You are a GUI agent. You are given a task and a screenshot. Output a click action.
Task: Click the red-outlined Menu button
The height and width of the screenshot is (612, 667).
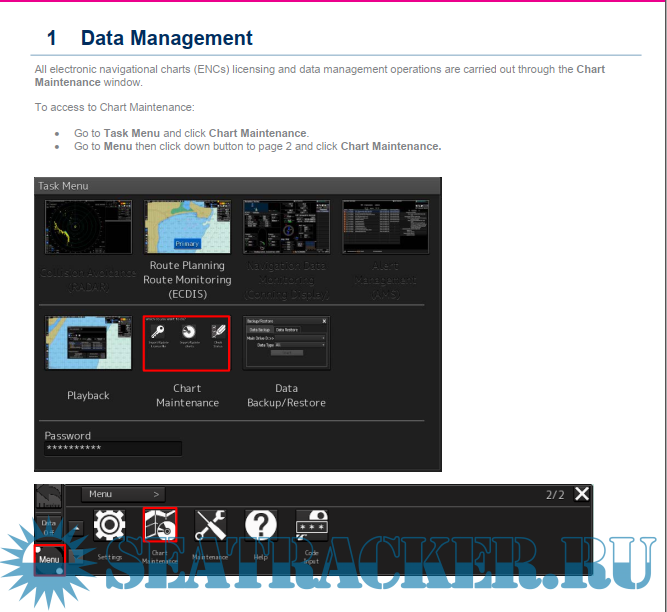(x=50, y=559)
